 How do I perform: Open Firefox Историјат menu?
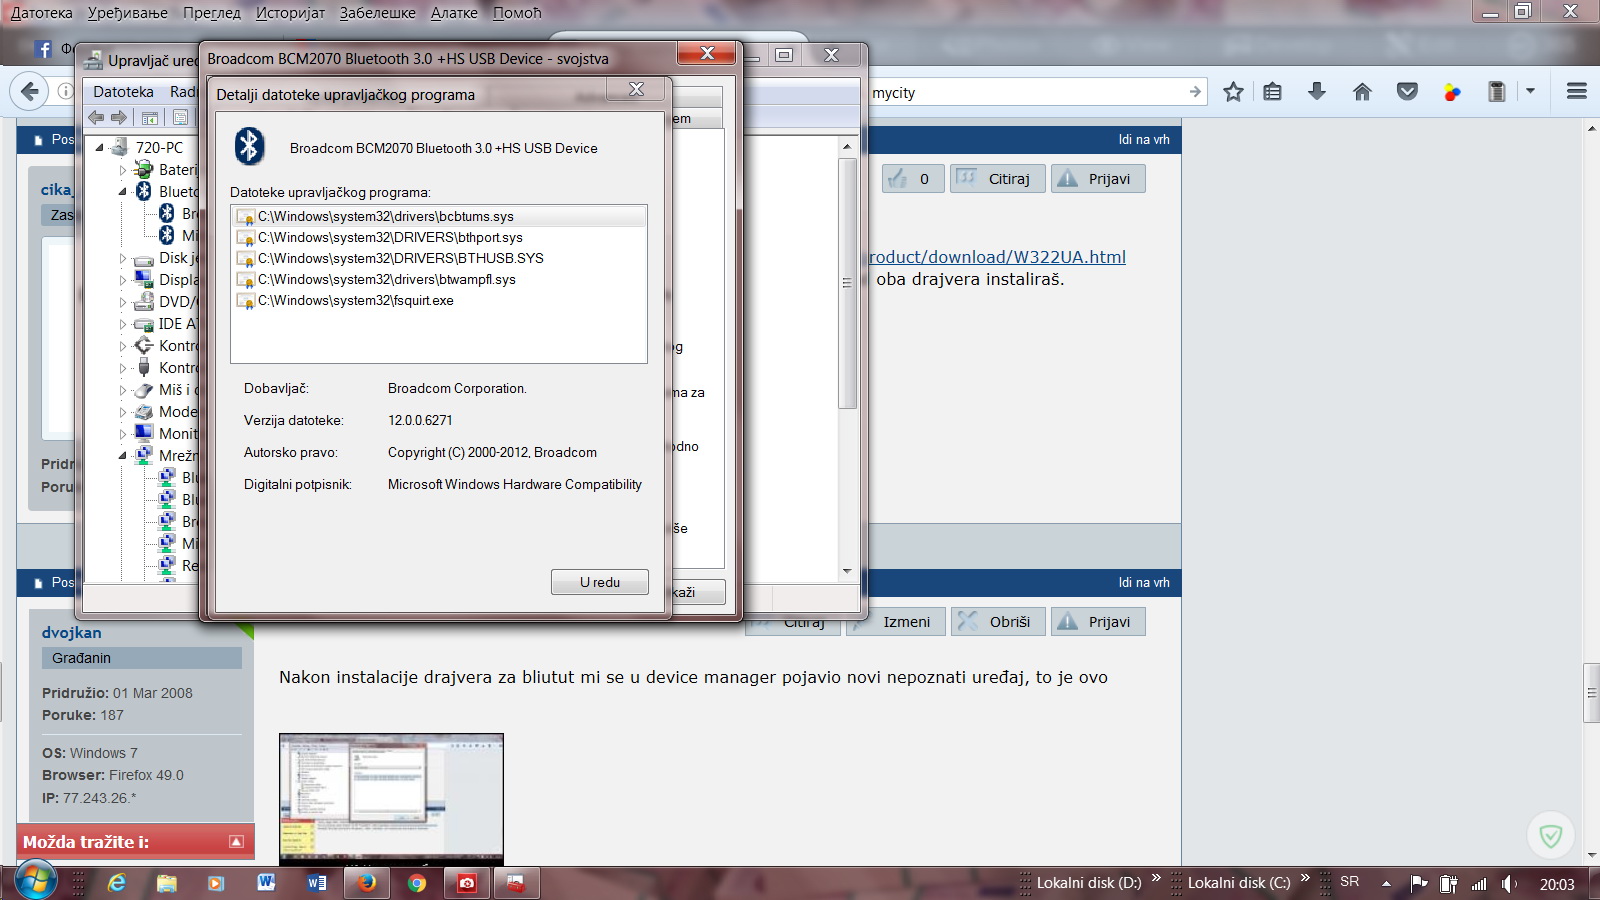291,13
